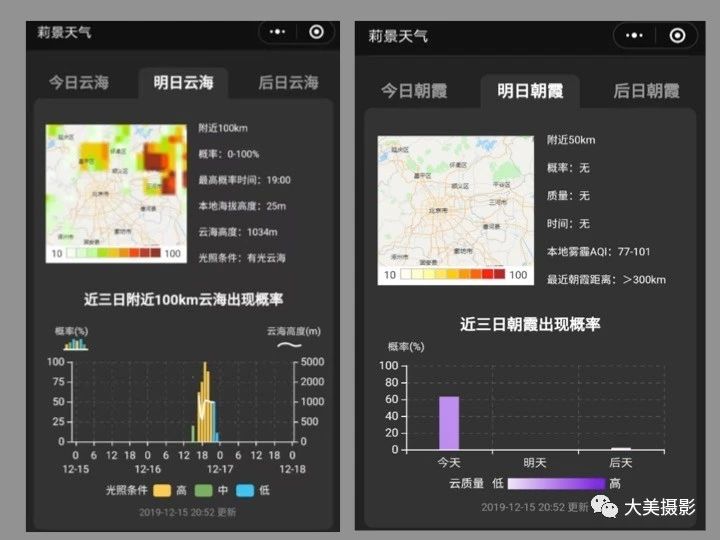The height and width of the screenshot is (540, 720).
Task: Open the more options dots in 云海 panel
Action: [282, 32]
